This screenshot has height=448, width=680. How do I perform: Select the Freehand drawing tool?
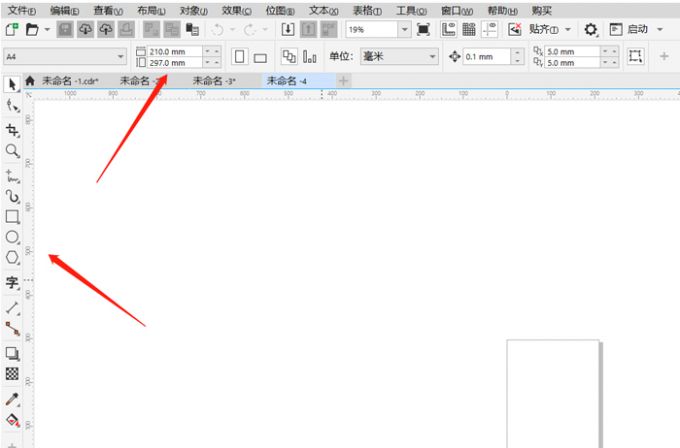(x=12, y=176)
